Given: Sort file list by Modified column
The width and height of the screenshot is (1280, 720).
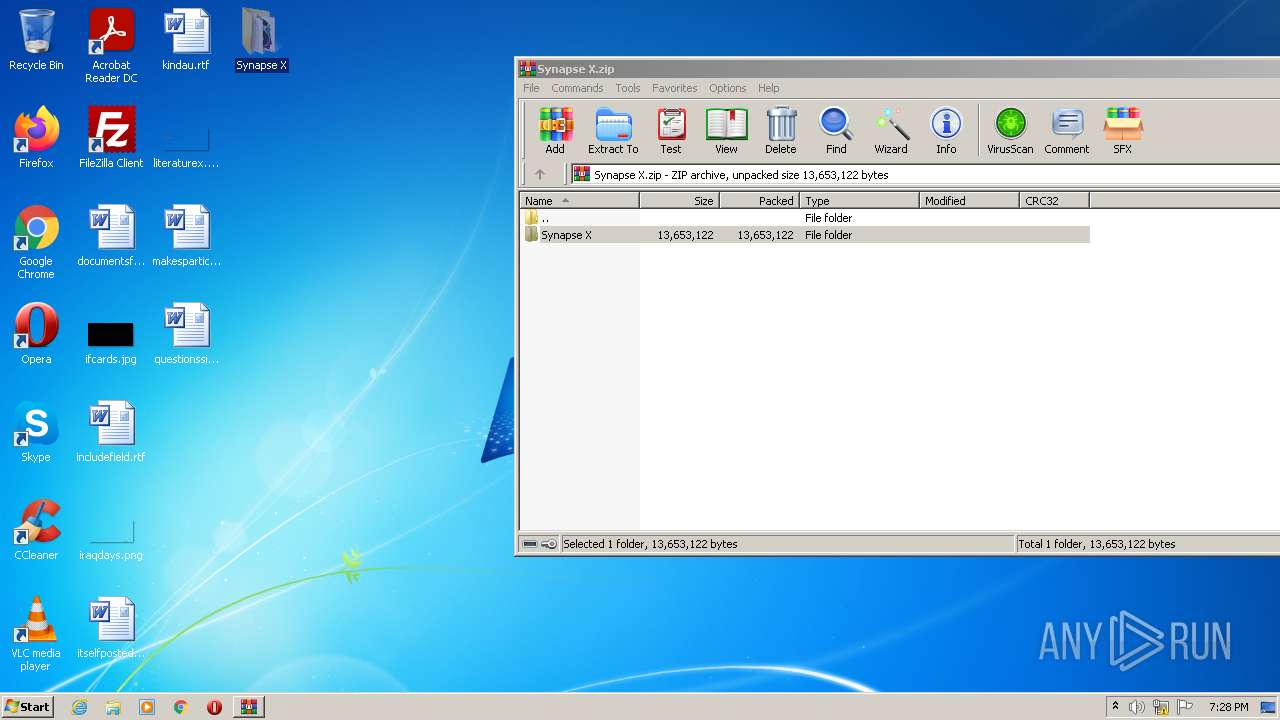Looking at the screenshot, I should click(x=970, y=200).
